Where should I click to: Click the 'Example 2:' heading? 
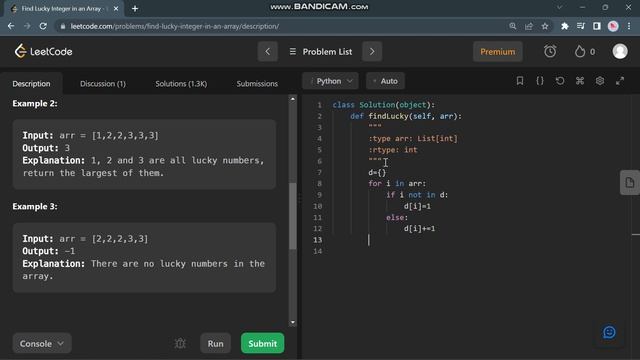coord(35,104)
